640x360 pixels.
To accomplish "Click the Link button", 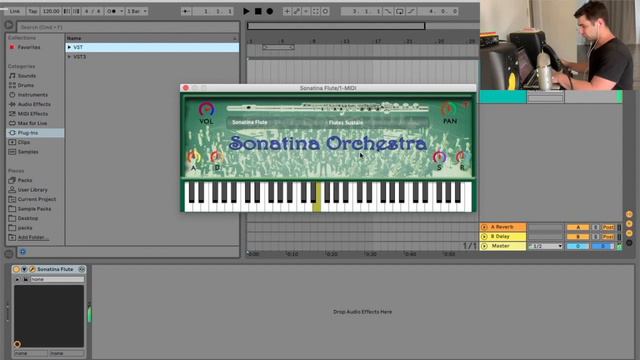I will [x=15, y=11].
